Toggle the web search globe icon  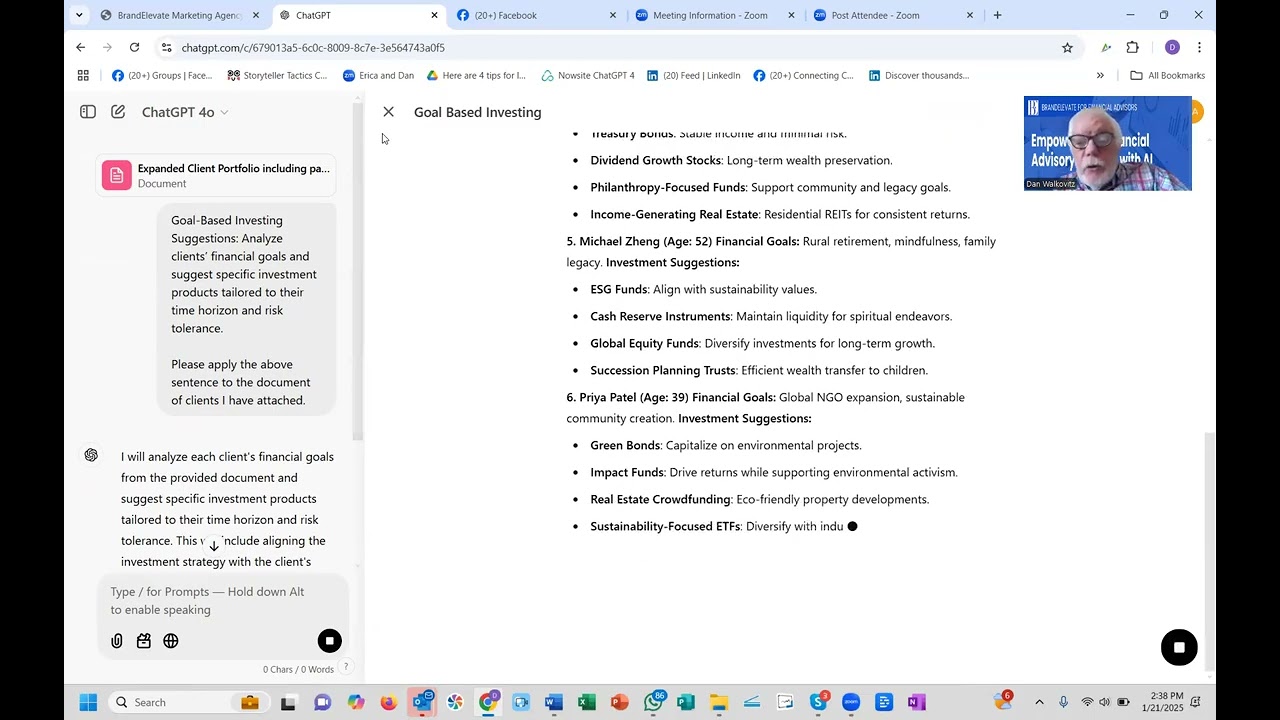coord(171,641)
